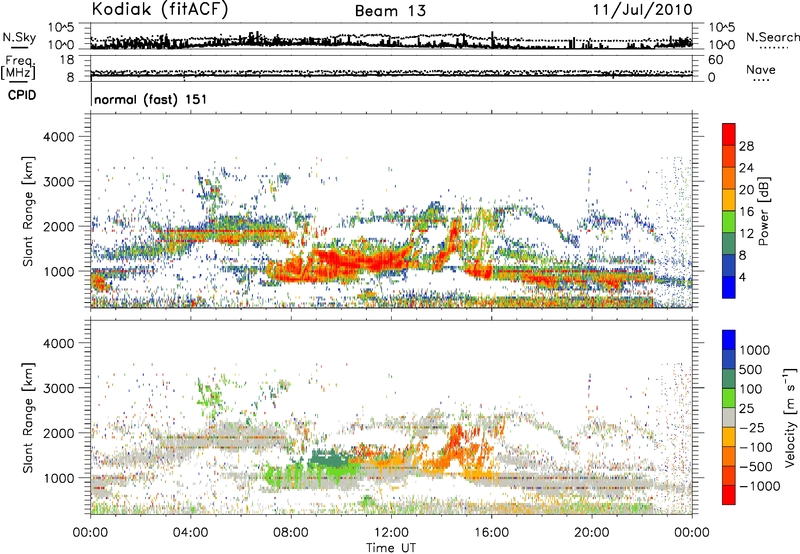
Task: Click the dark green velocity patch near 09:00 UT
Action: (x=328, y=457)
